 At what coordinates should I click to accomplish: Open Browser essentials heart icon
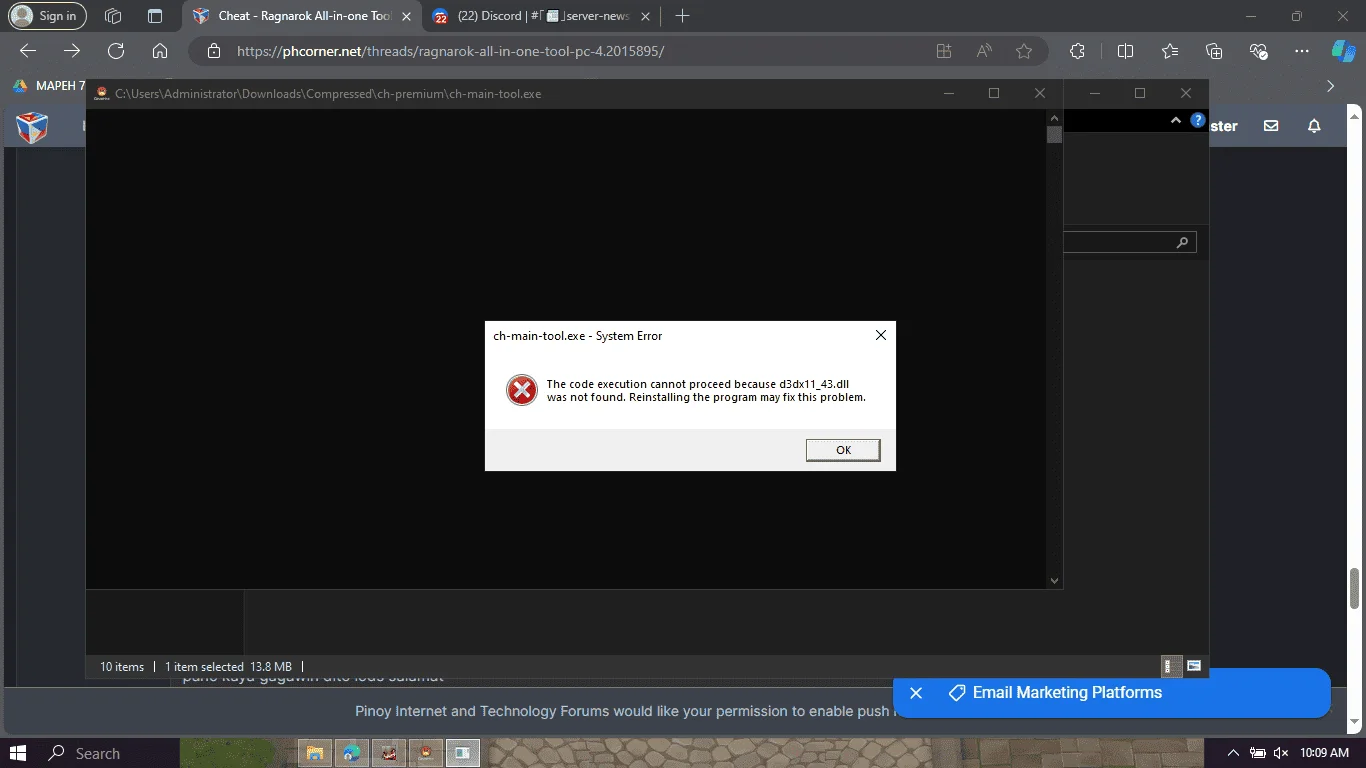coord(1259,51)
